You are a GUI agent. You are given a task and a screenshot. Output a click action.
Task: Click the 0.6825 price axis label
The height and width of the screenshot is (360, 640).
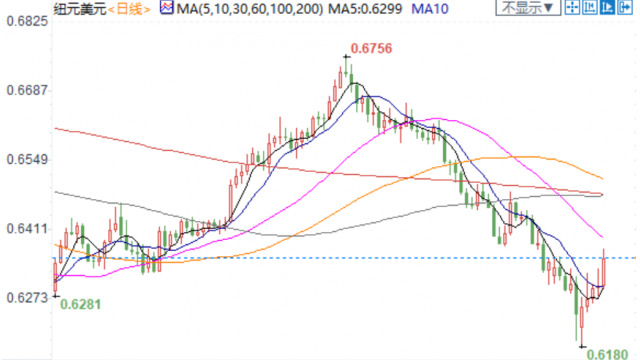tap(27, 21)
